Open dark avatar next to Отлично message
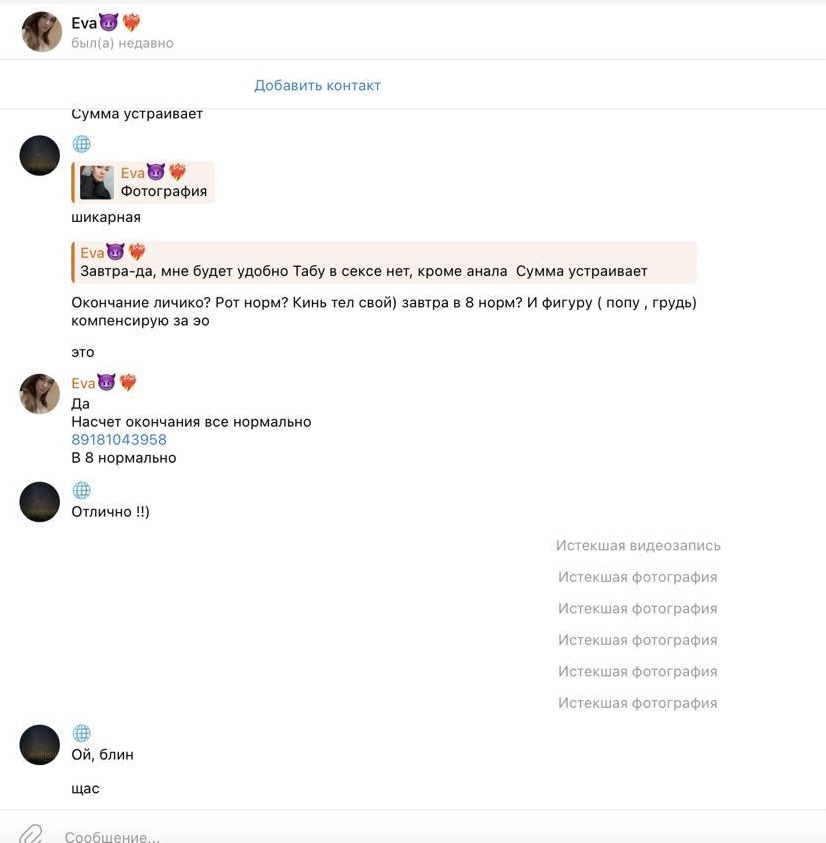The height and width of the screenshot is (843, 826). click(40, 502)
